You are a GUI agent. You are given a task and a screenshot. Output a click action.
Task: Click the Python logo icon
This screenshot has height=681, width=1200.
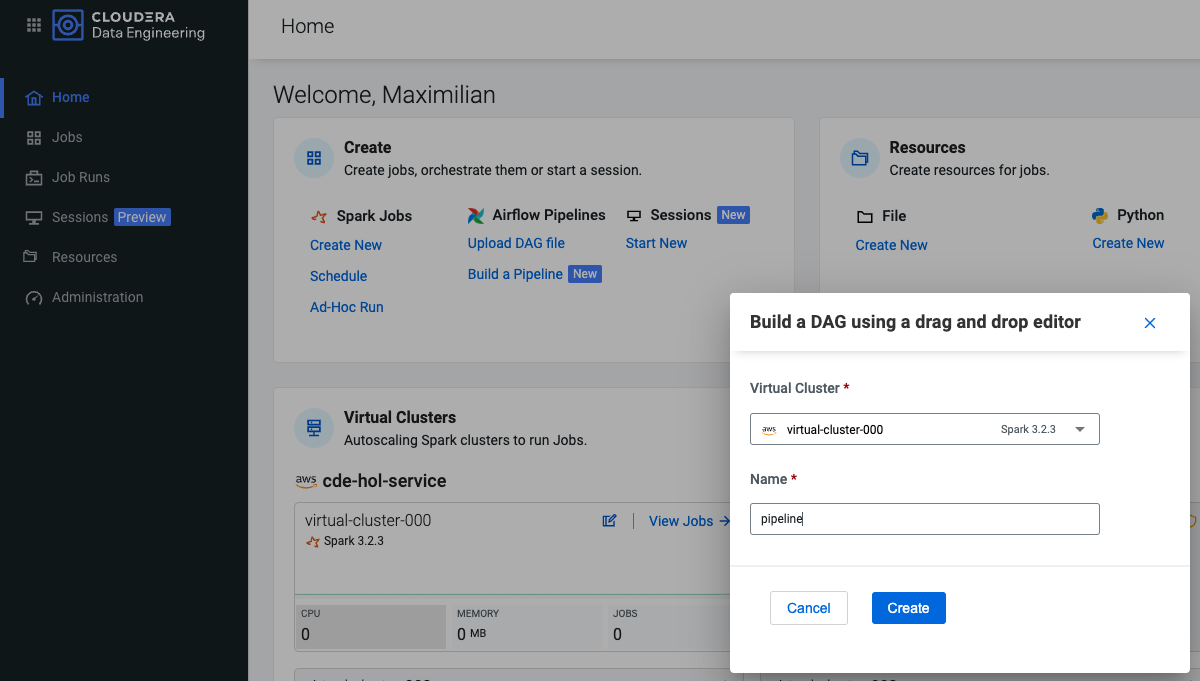pos(1101,215)
